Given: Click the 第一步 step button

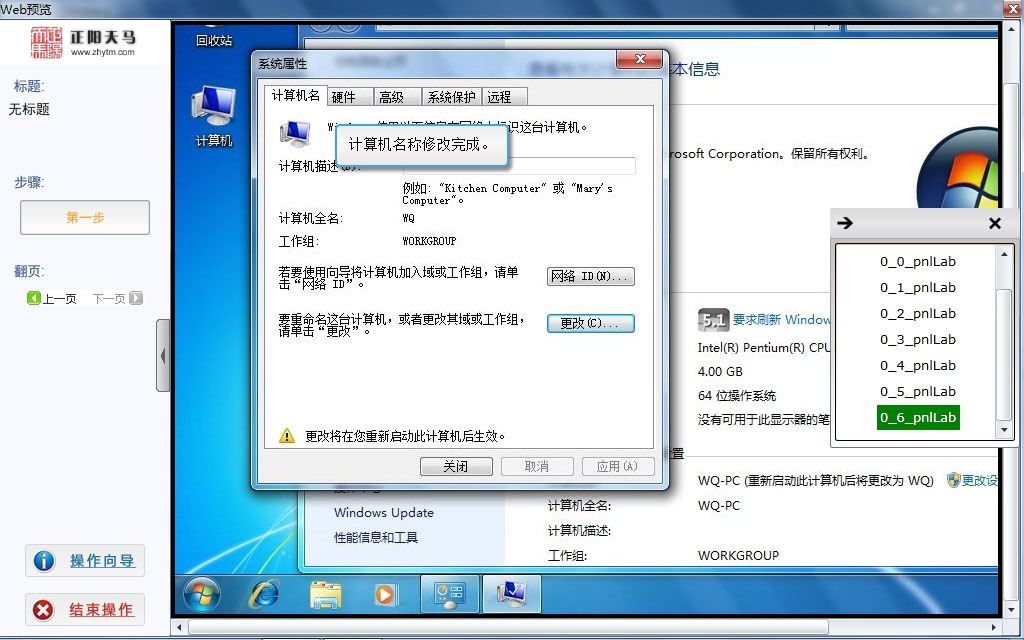Looking at the screenshot, I should (x=85, y=217).
